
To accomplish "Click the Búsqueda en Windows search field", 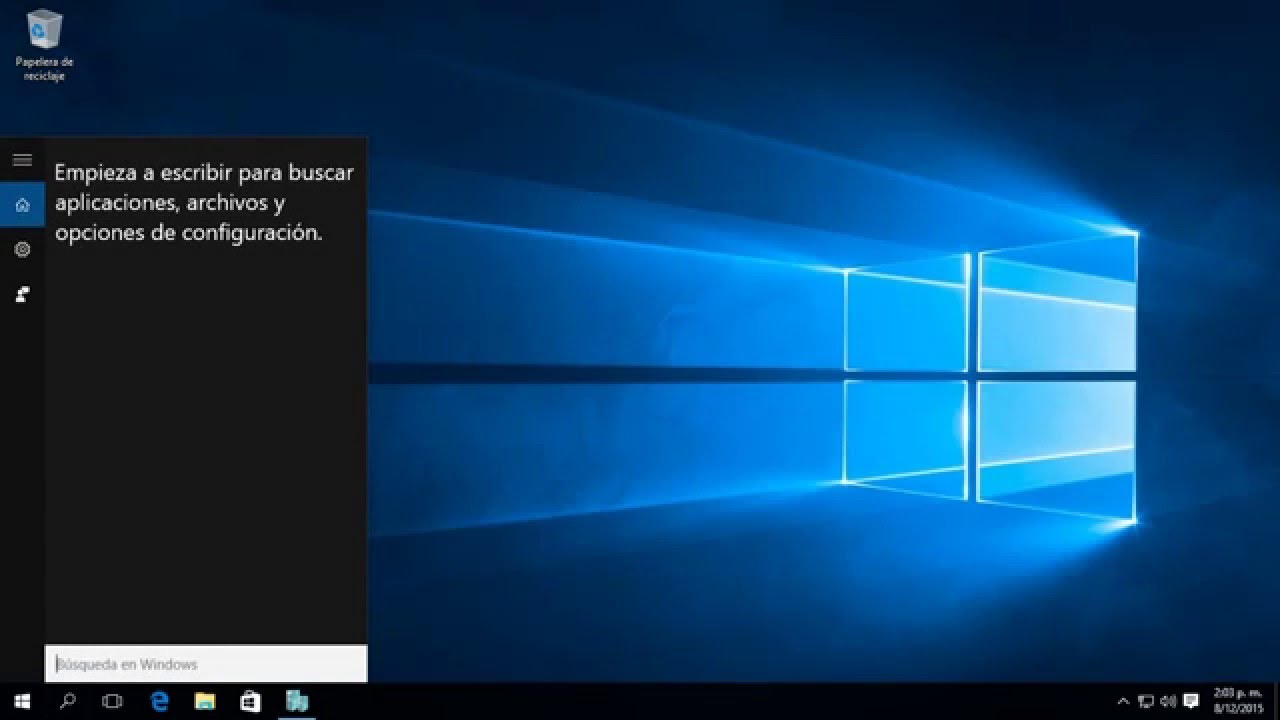I will click(206, 664).
